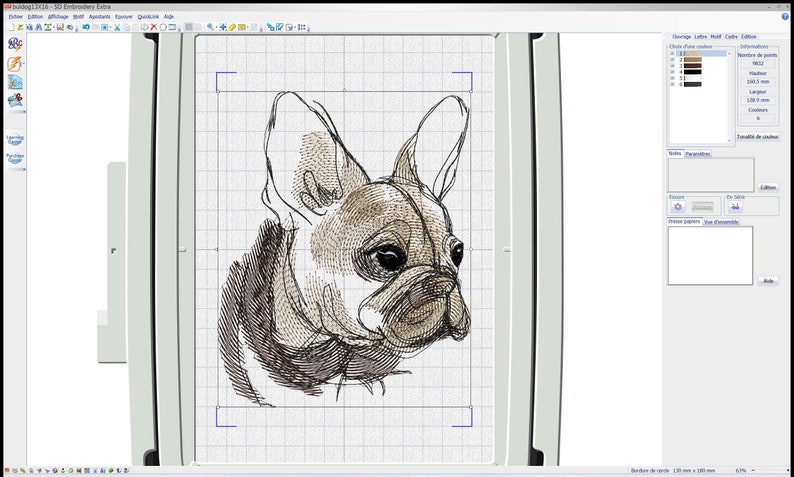Open the Aide menu
This screenshot has height=477, width=794.
point(169,17)
